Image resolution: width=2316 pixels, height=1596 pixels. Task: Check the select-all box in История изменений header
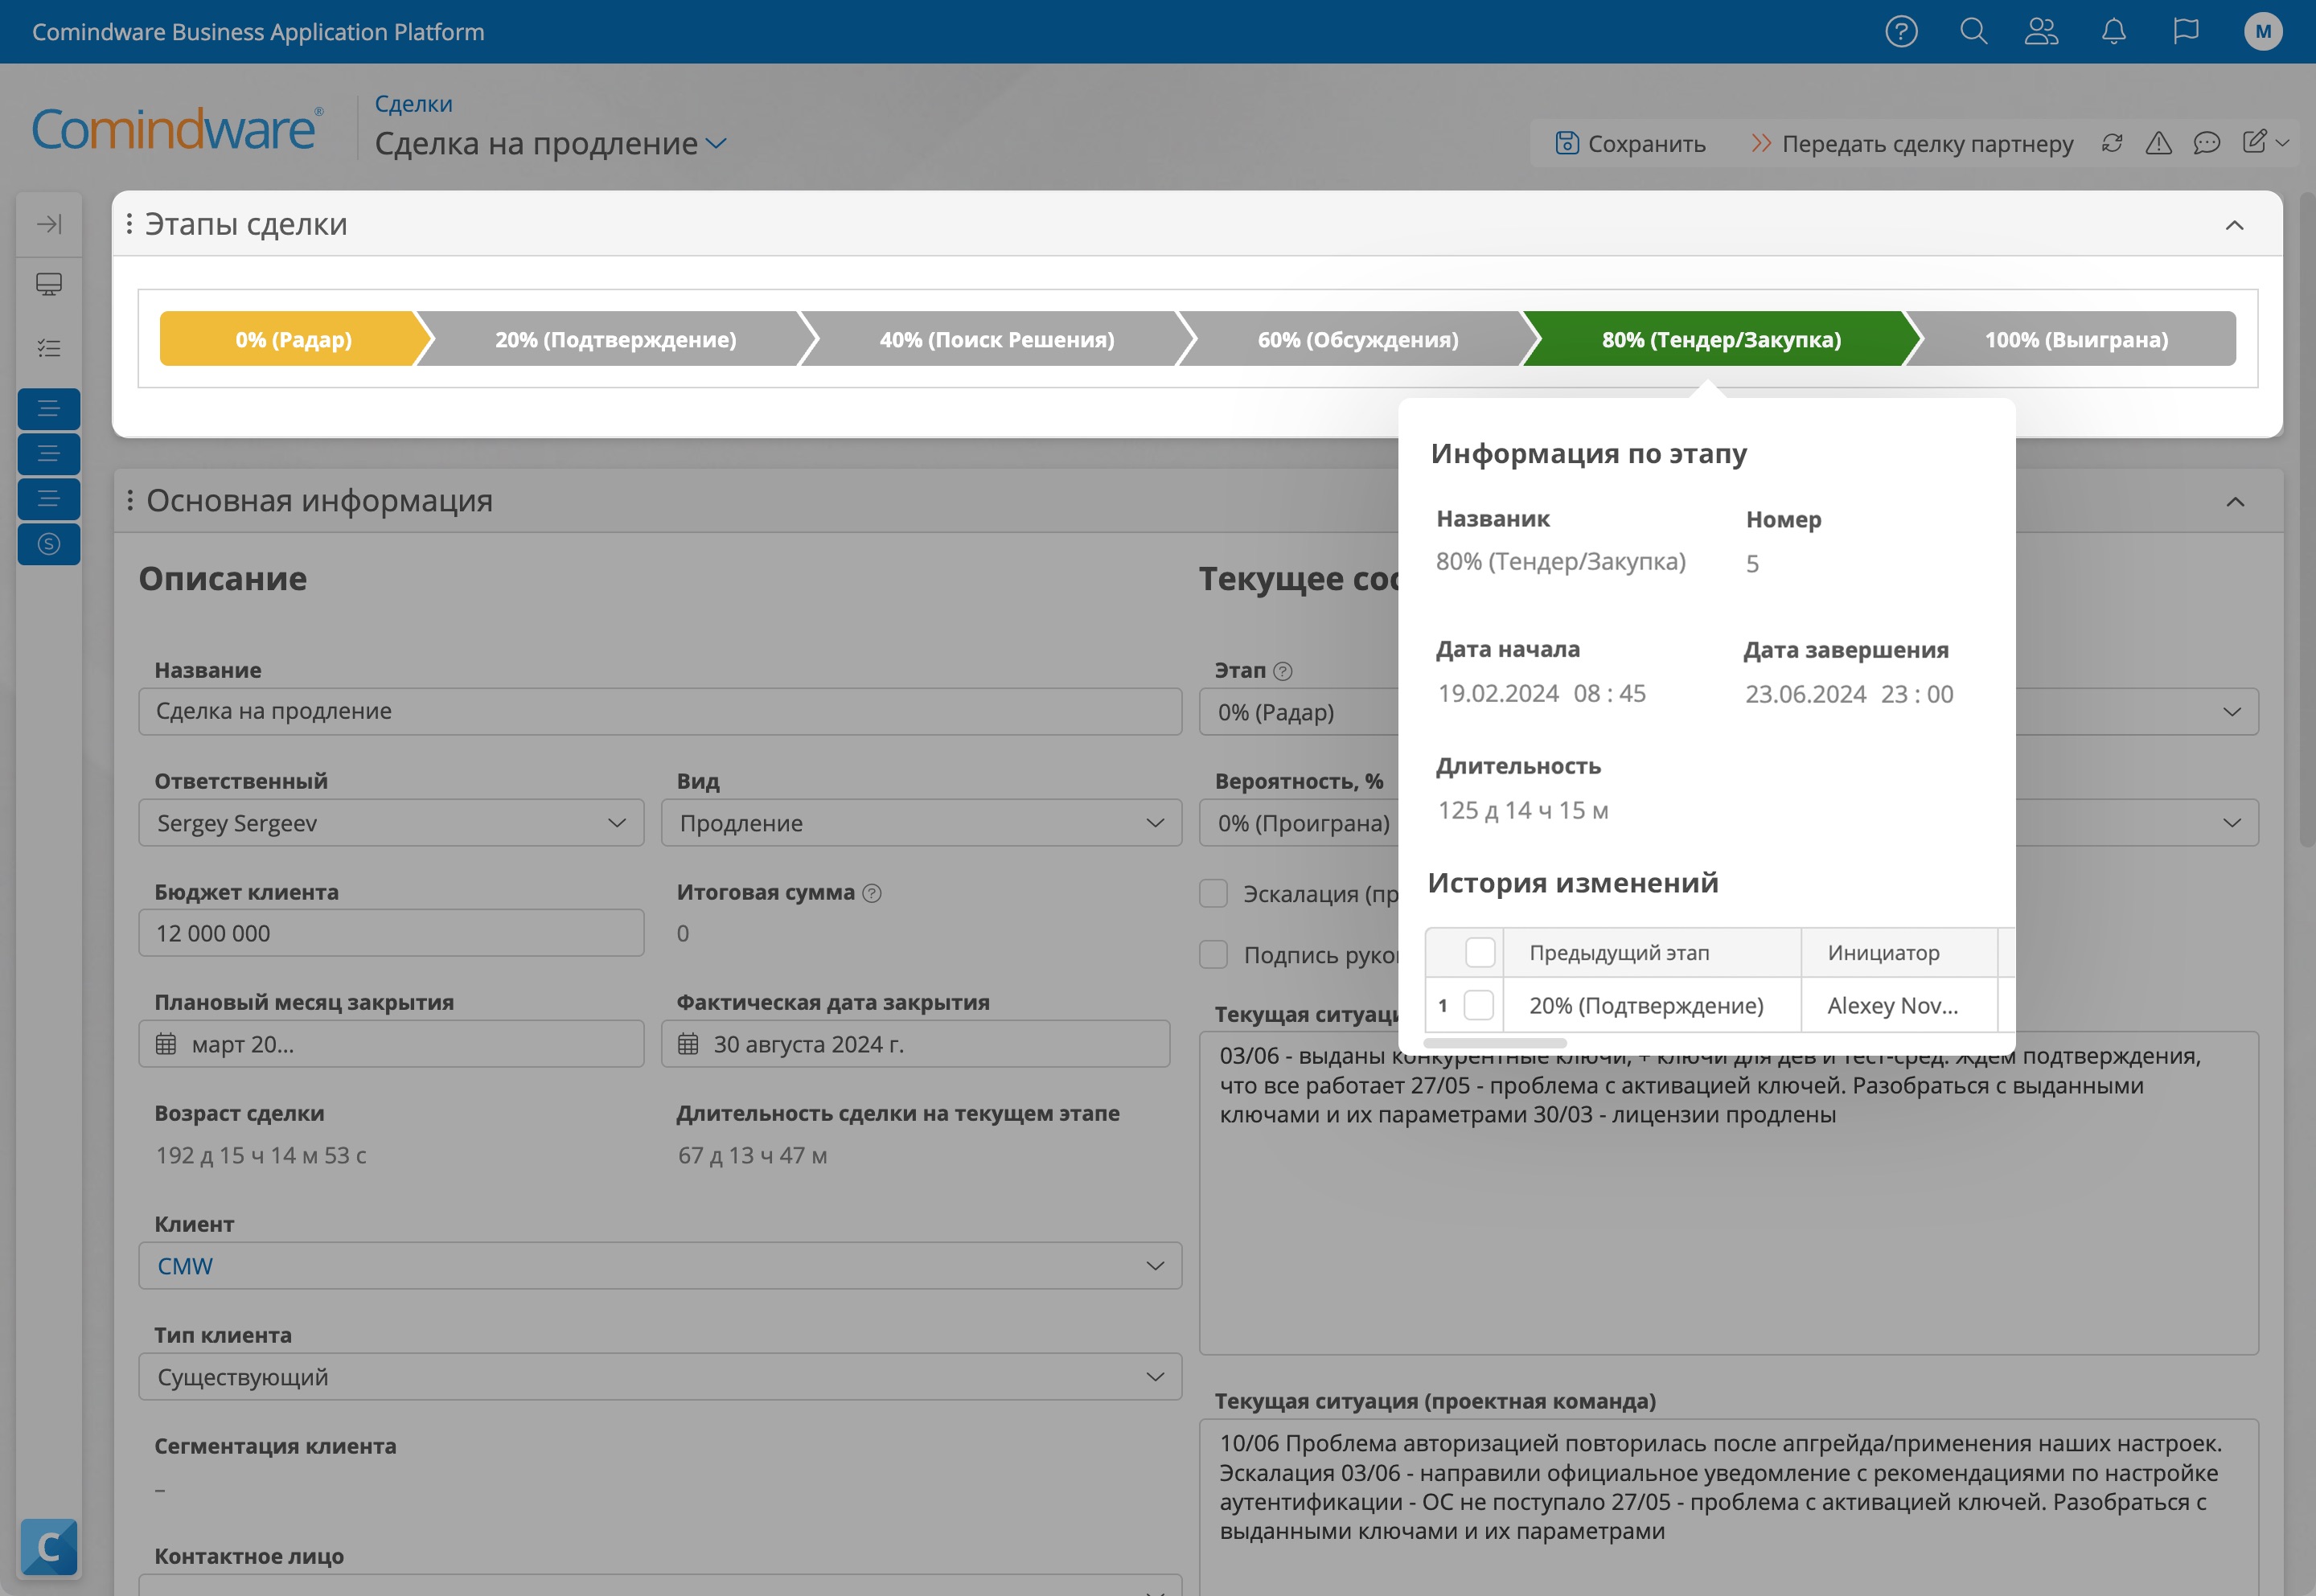pyautogui.click(x=1480, y=952)
